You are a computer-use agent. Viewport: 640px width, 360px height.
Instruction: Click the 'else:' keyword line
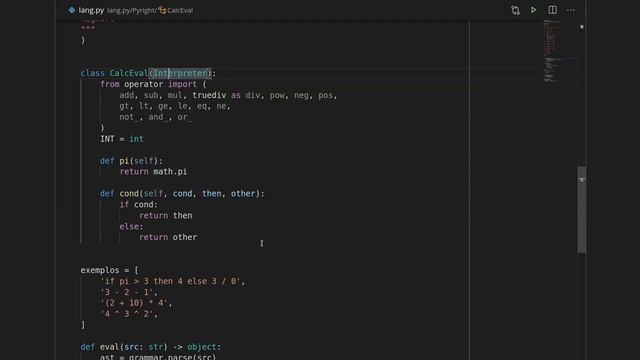[131, 227]
